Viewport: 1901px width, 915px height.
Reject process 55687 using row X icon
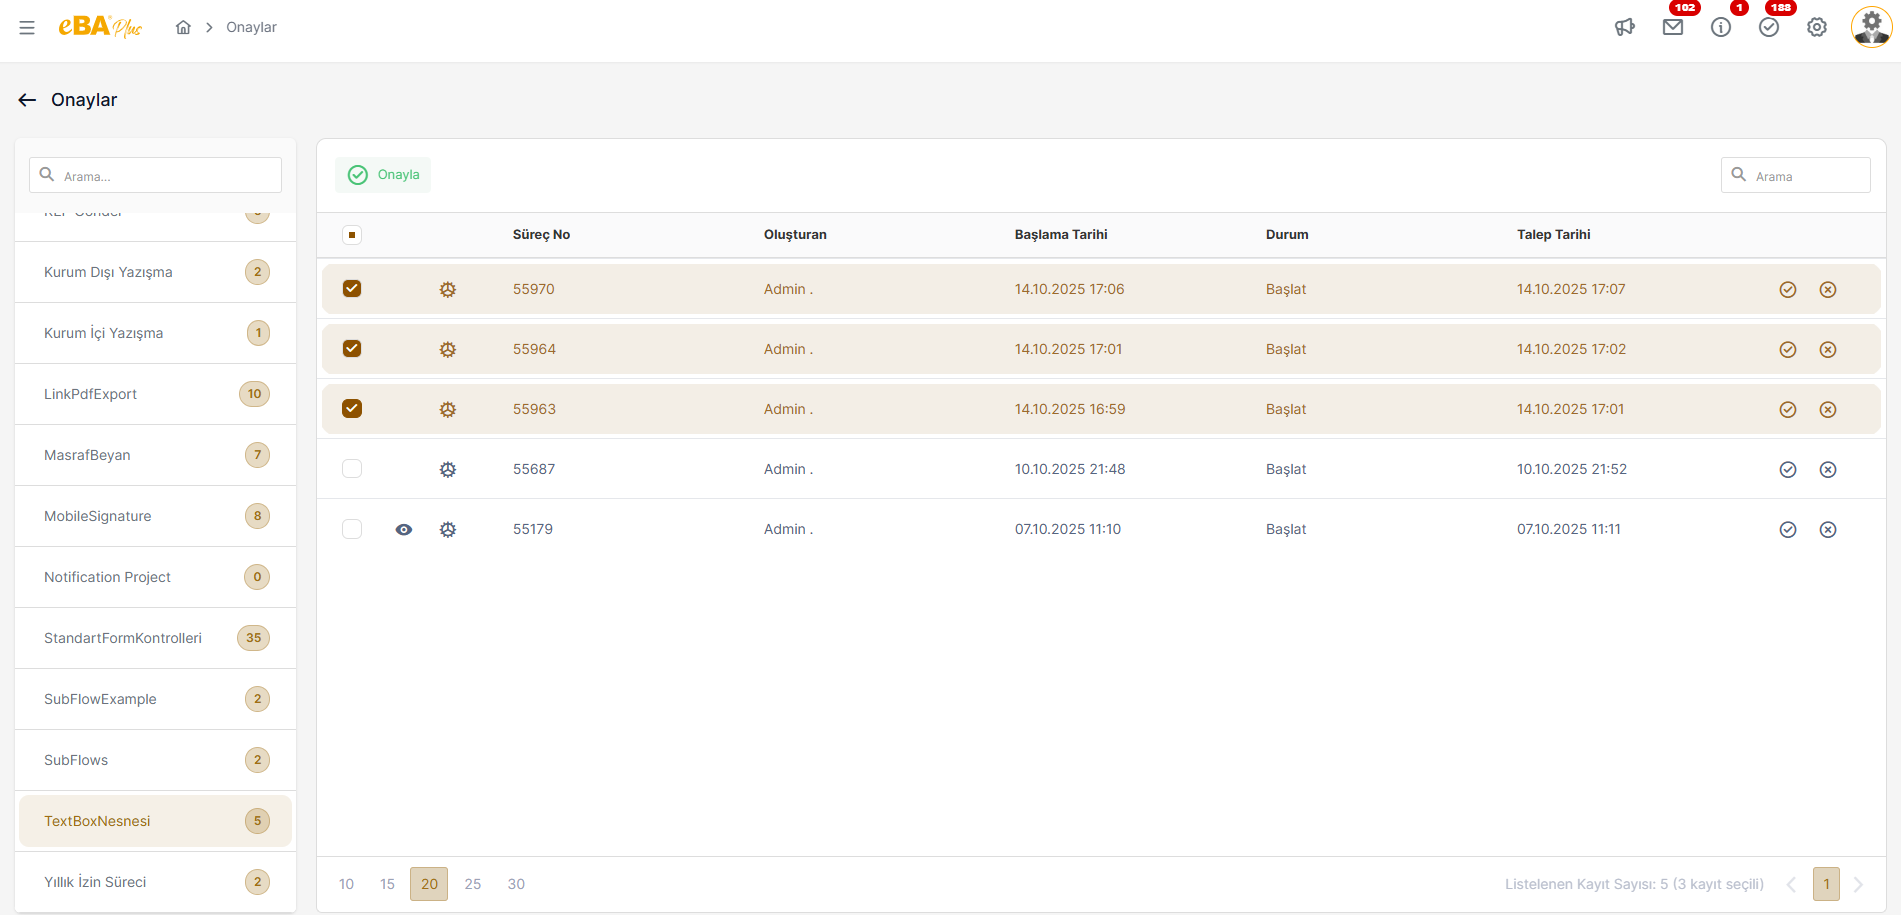coord(1828,470)
